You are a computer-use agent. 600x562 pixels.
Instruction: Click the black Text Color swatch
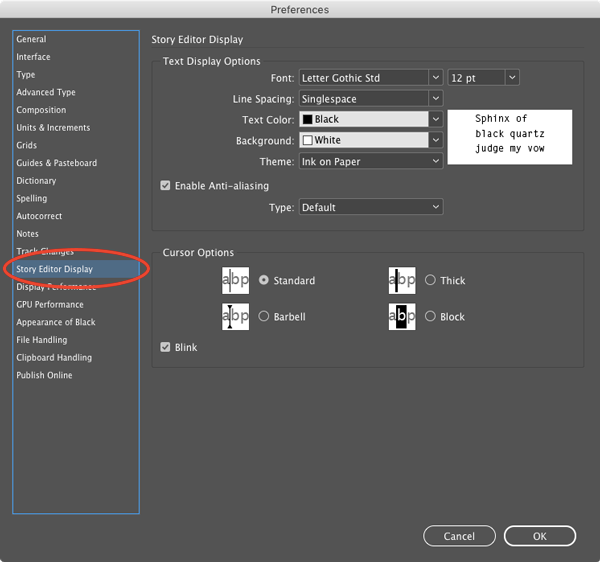[x=308, y=119]
